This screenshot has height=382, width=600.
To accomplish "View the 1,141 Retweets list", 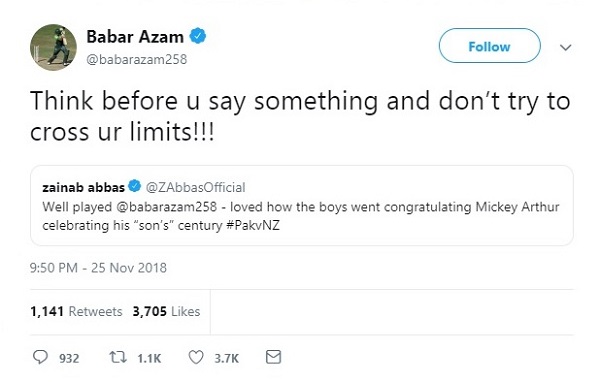I will coord(76,311).
